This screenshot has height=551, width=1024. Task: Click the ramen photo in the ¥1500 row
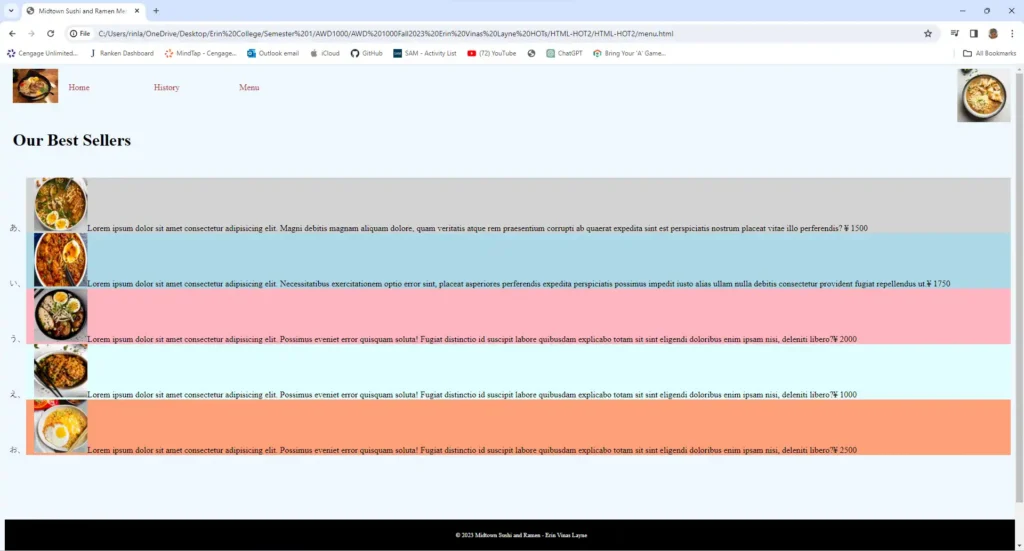(61, 204)
